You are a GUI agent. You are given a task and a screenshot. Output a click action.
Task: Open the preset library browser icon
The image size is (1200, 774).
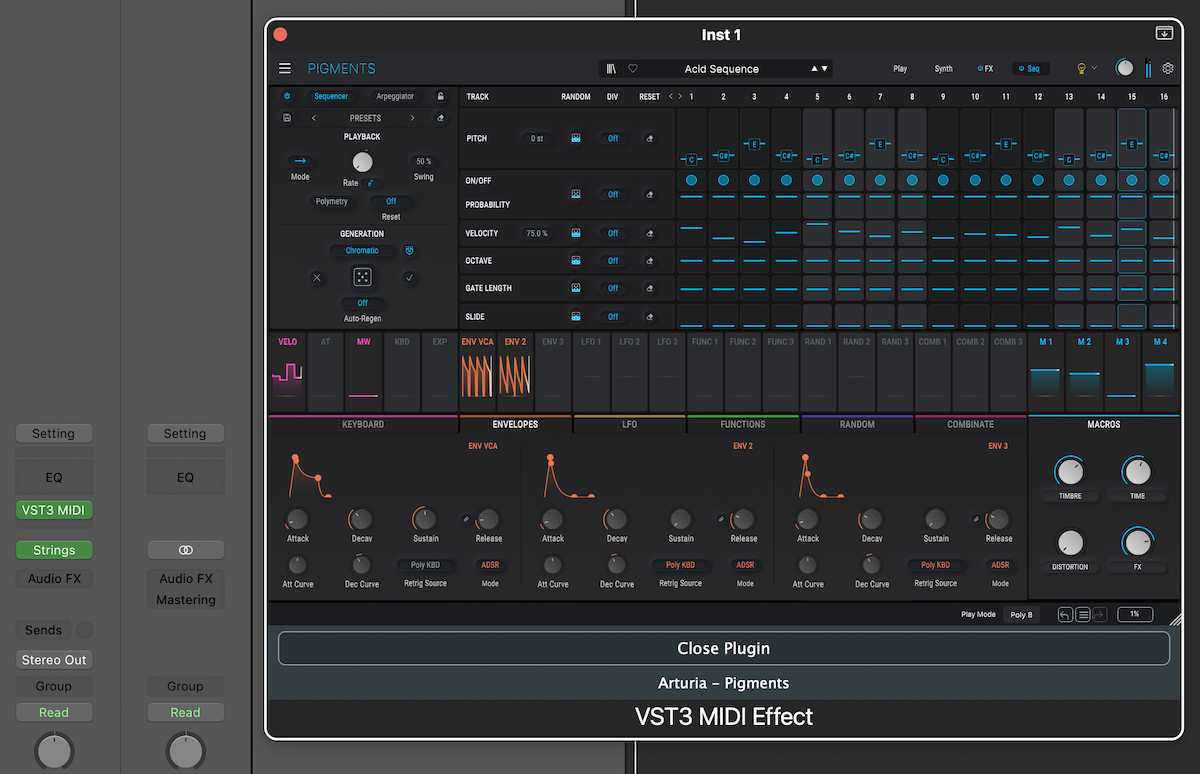pyautogui.click(x=611, y=69)
